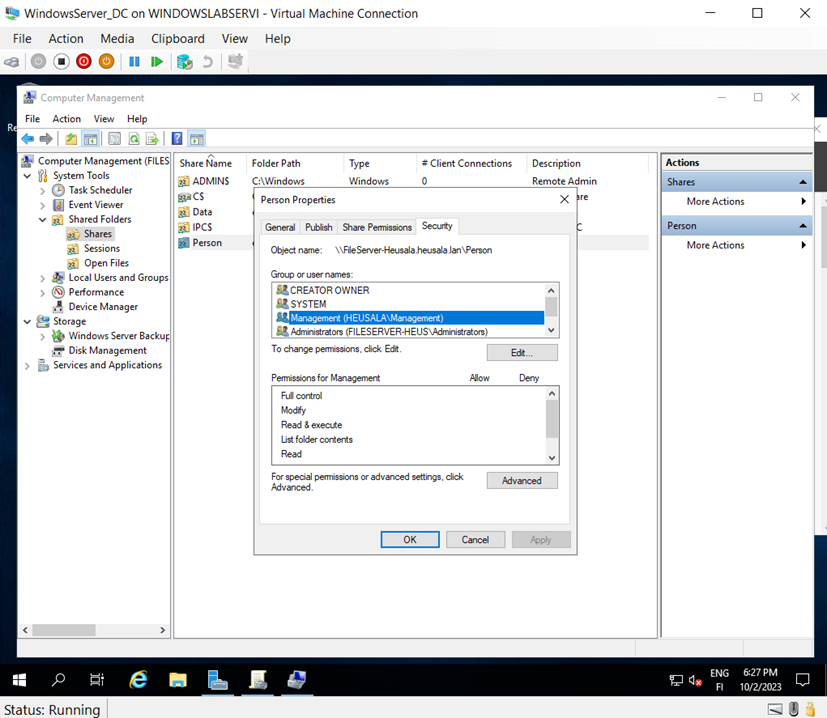Switch to the Share Permissions tab
The image size is (827, 718).
click(x=376, y=226)
